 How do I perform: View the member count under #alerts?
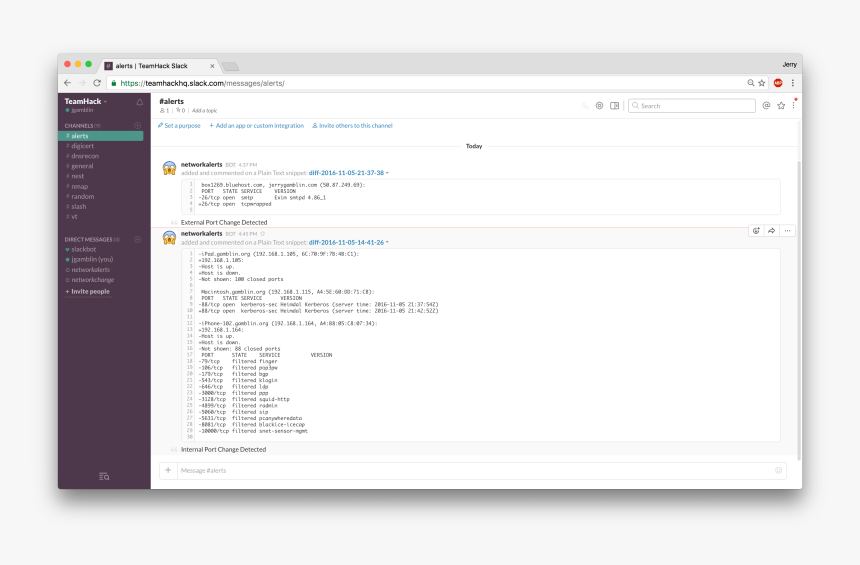tap(164, 110)
